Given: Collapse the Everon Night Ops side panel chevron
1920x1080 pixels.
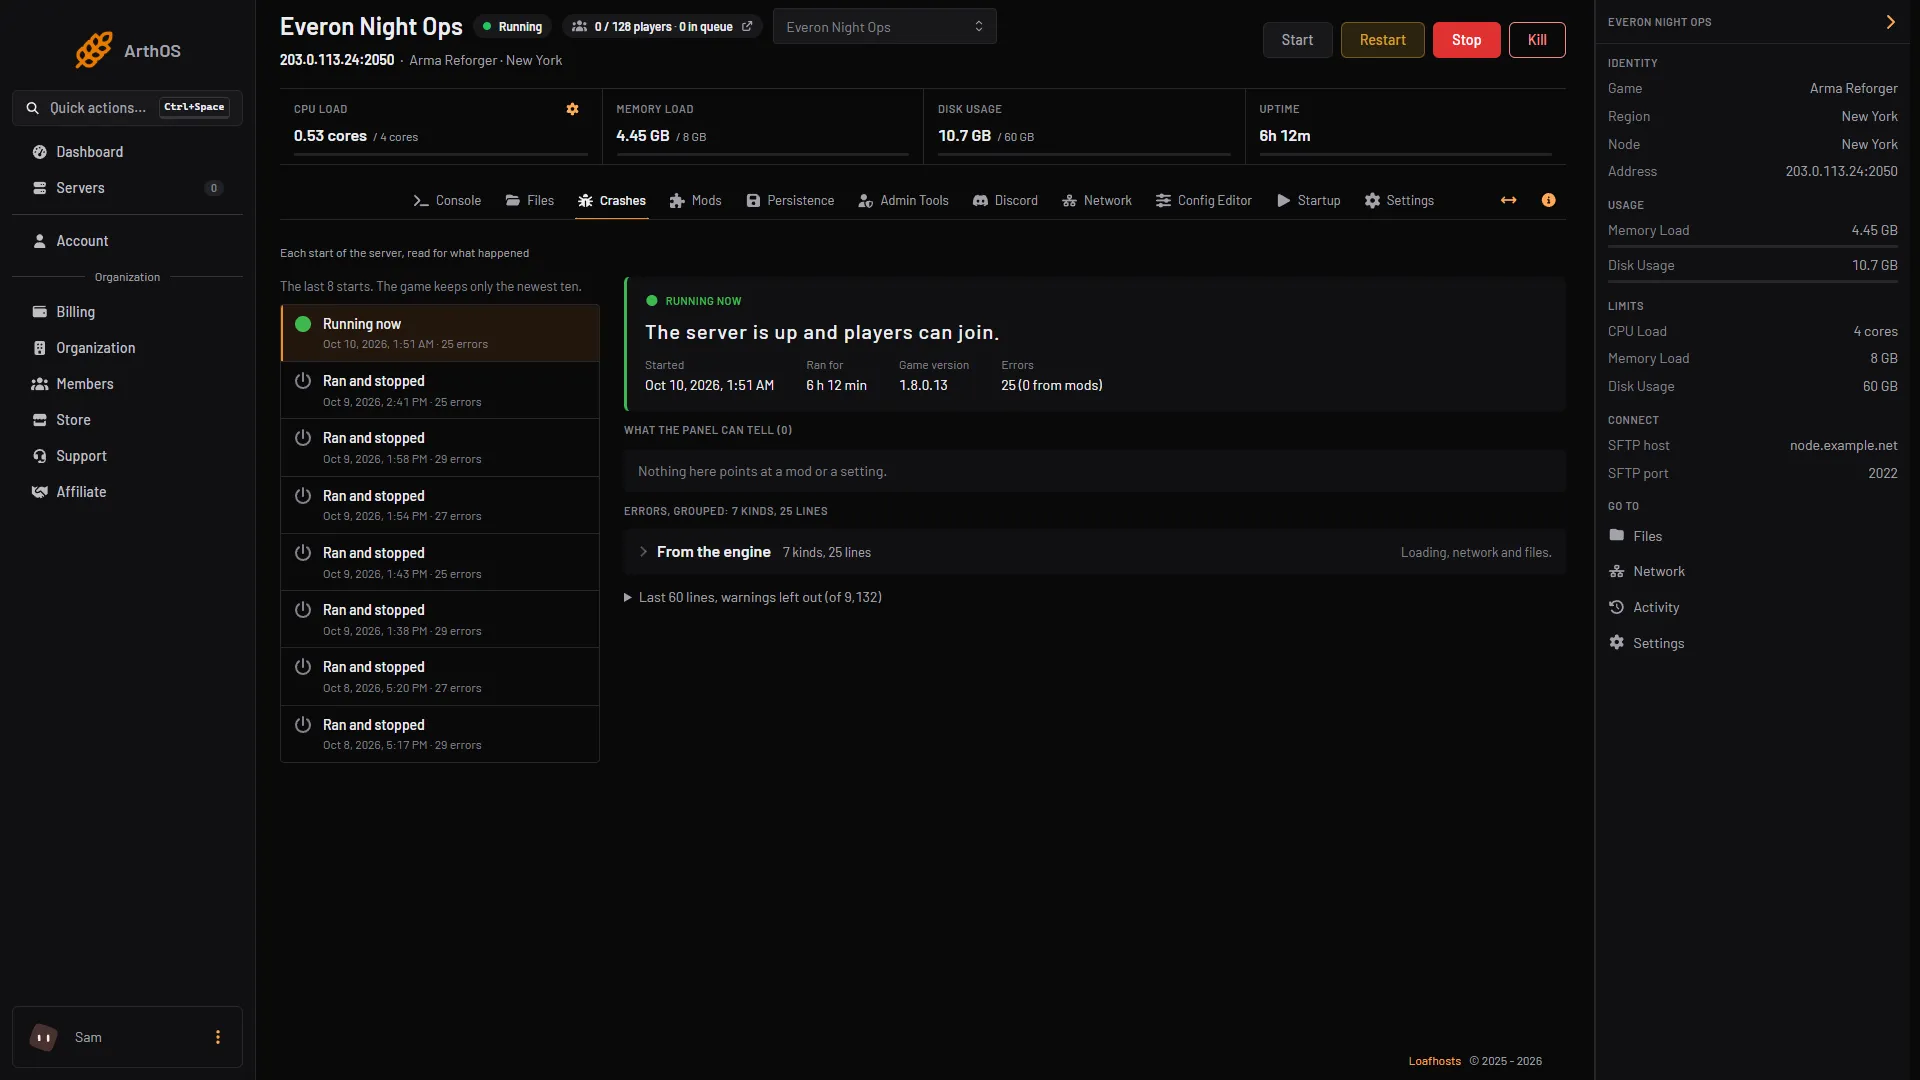Looking at the screenshot, I should click(x=1890, y=22).
